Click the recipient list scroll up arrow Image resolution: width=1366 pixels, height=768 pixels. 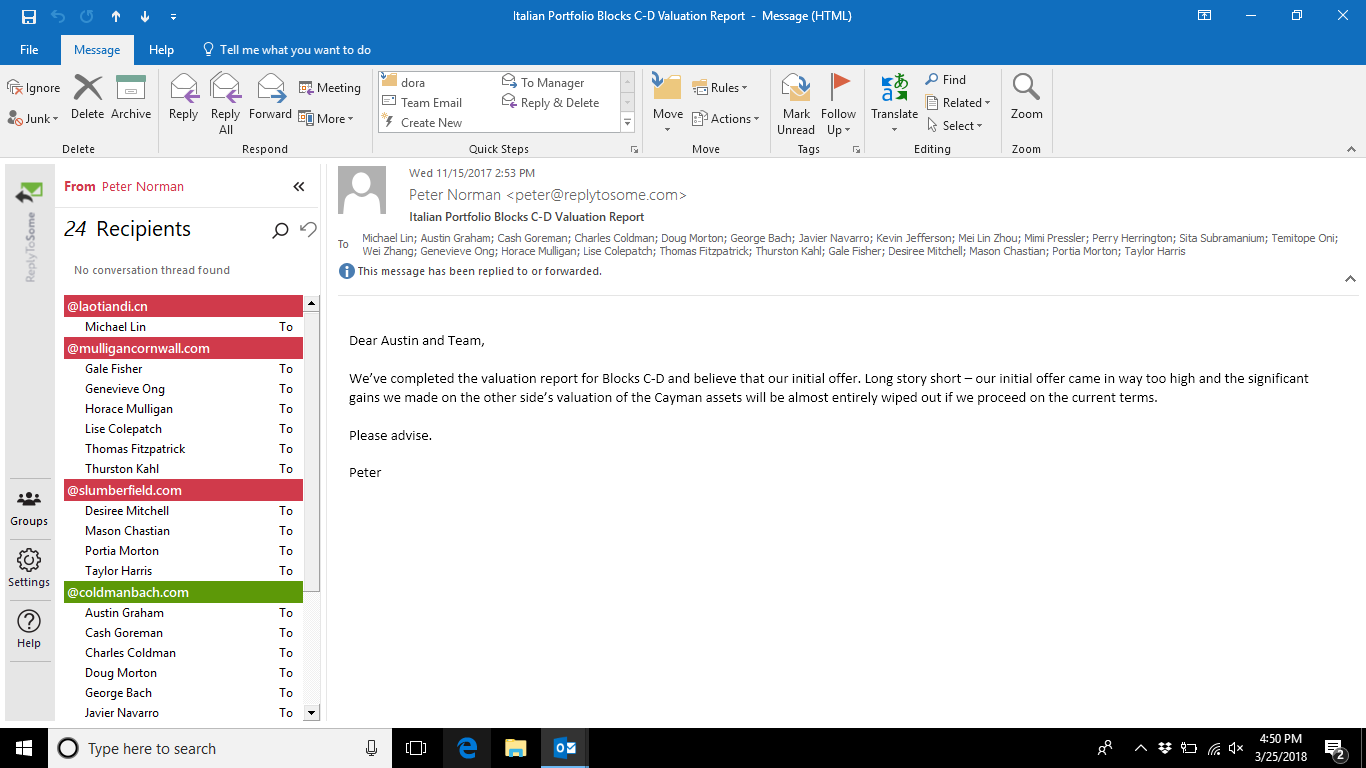[x=311, y=303]
